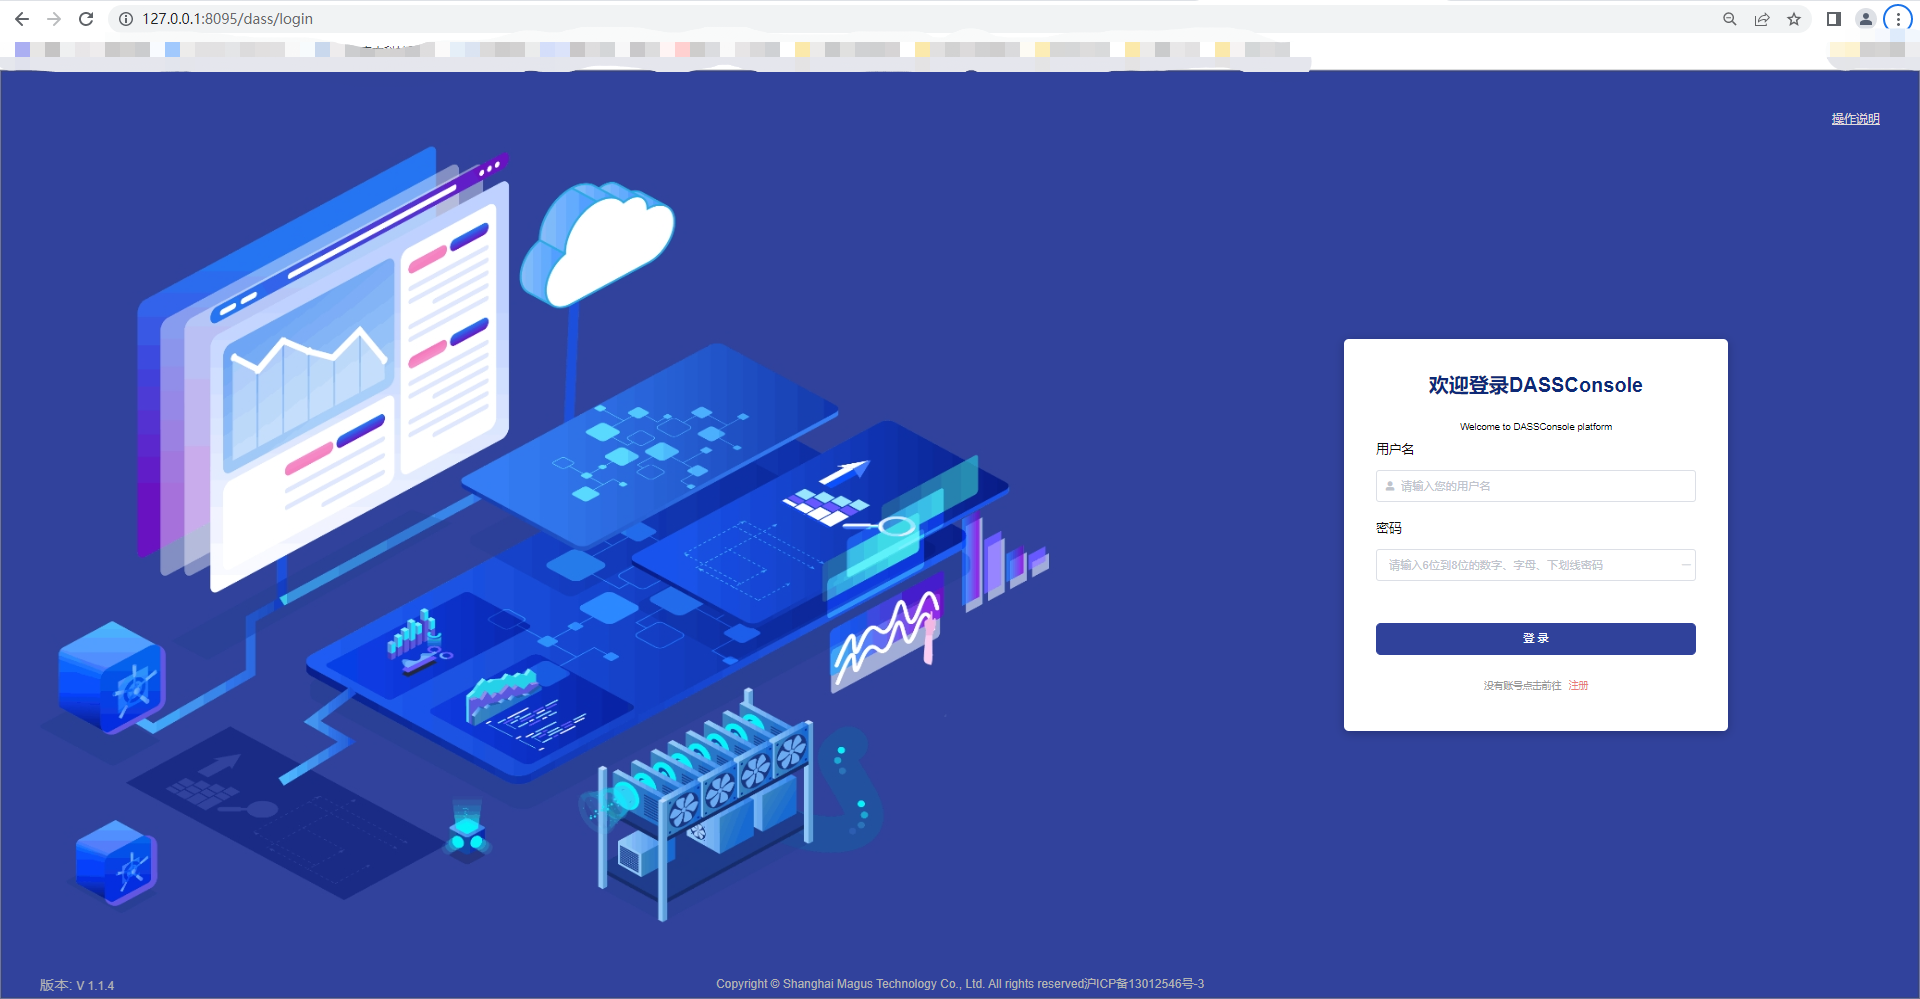This screenshot has height=999, width=1920.
Task: Focus the 用户名 username input field
Action: 1535,486
